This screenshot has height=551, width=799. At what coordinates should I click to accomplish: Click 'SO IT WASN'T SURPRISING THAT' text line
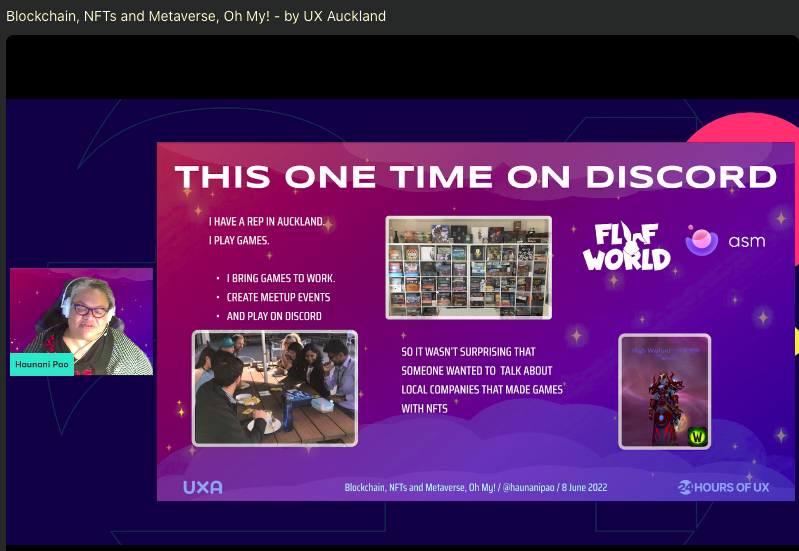pyautogui.click(x=468, y=352)
